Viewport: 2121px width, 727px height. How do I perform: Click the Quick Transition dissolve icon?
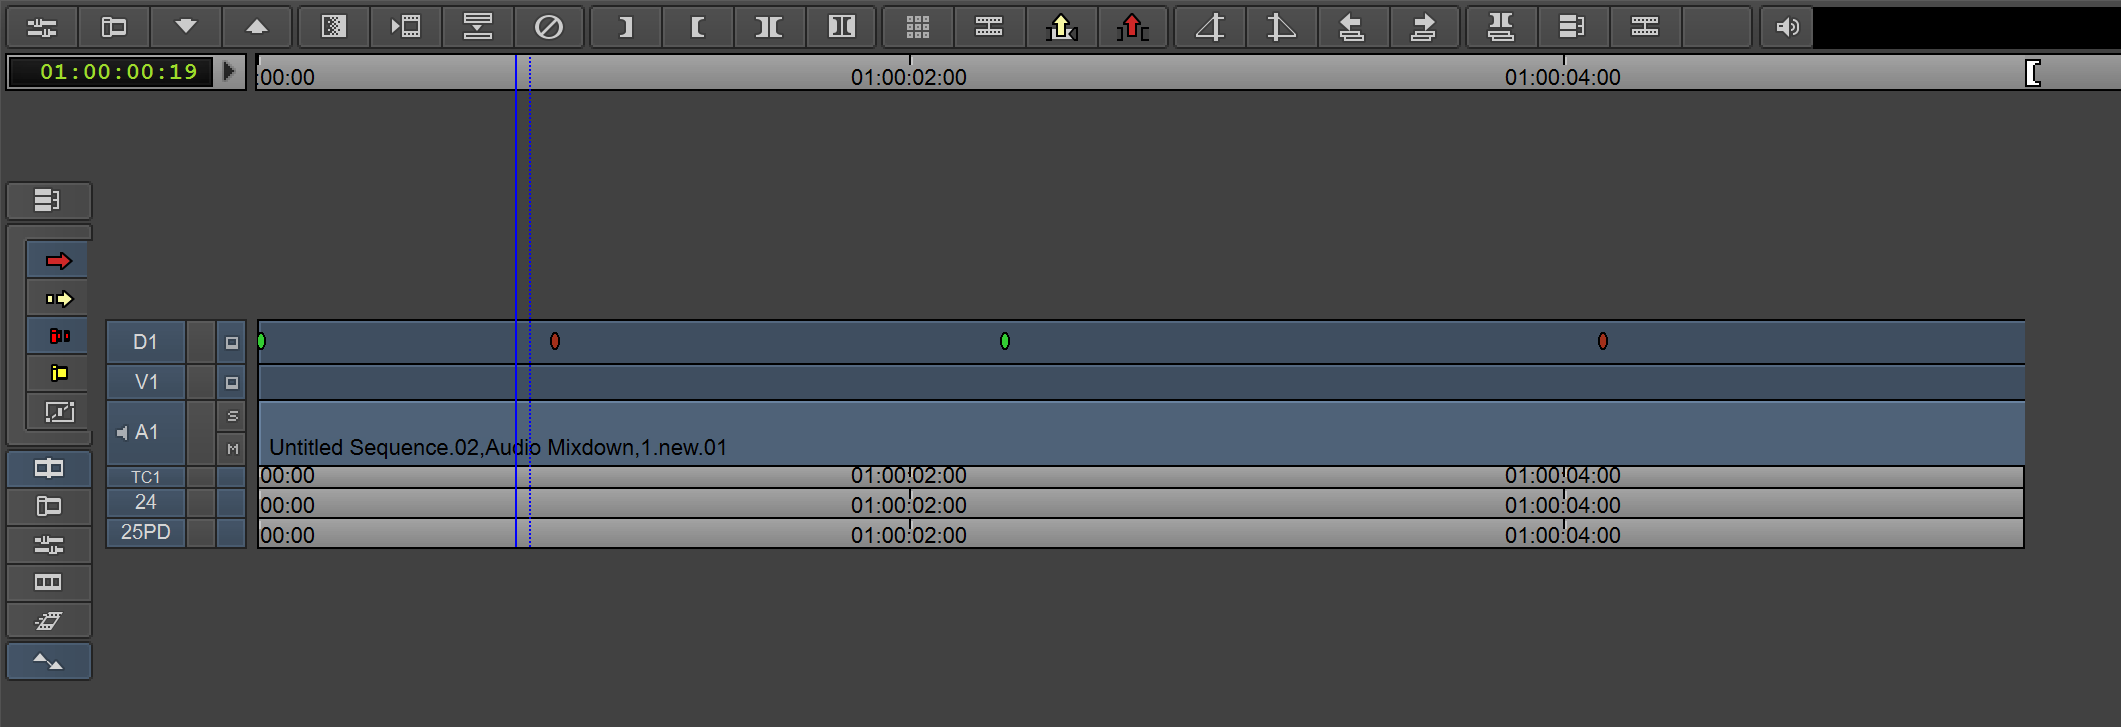click(334, 27)
